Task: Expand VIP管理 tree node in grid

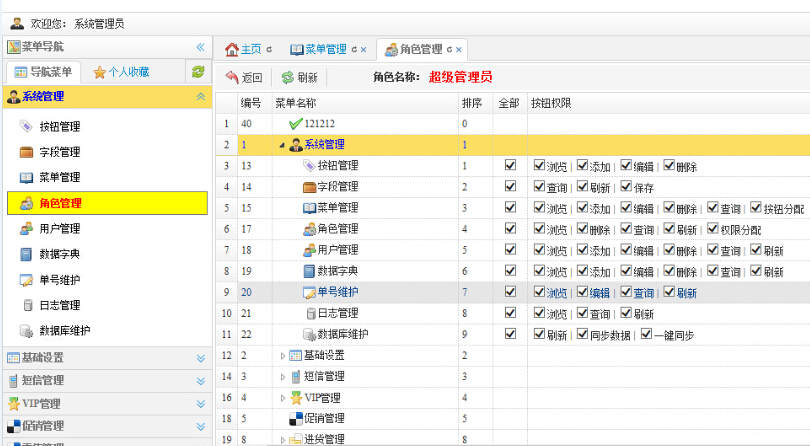Action: tap(283, 398)
